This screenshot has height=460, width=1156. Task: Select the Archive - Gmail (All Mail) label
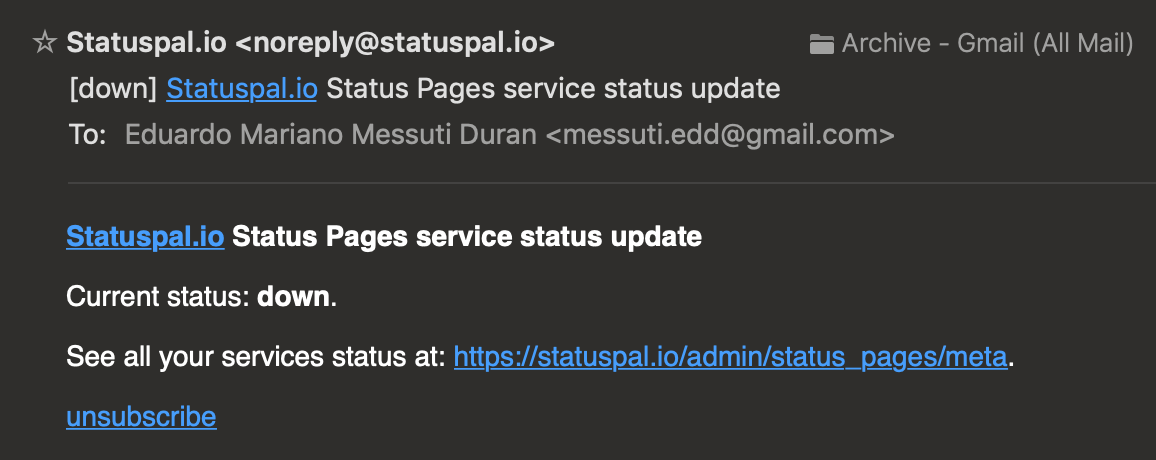pos(987,44)
